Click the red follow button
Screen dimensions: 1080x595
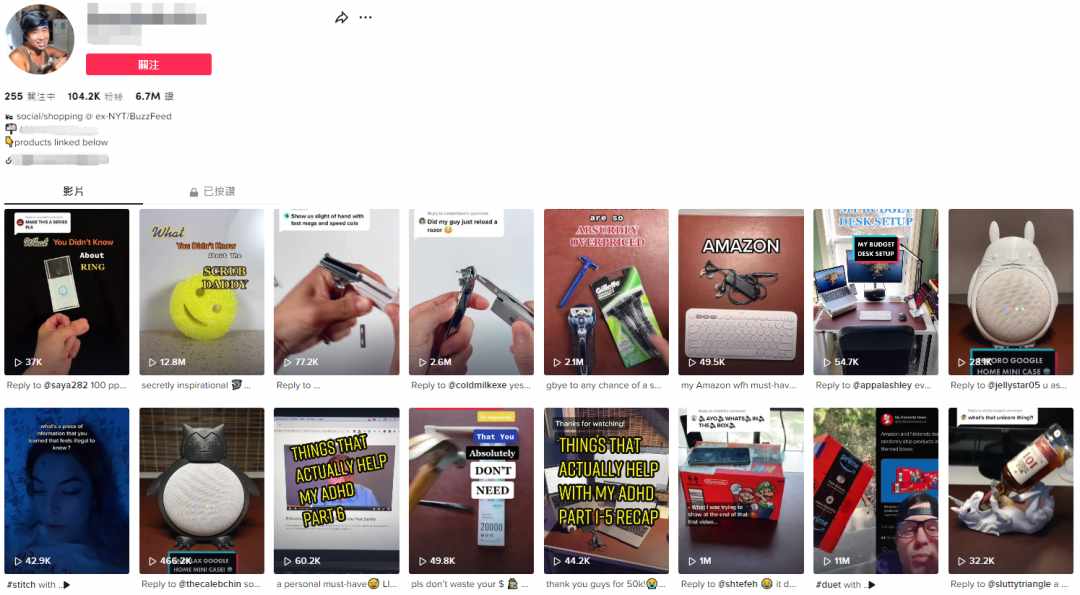[149, 64]
